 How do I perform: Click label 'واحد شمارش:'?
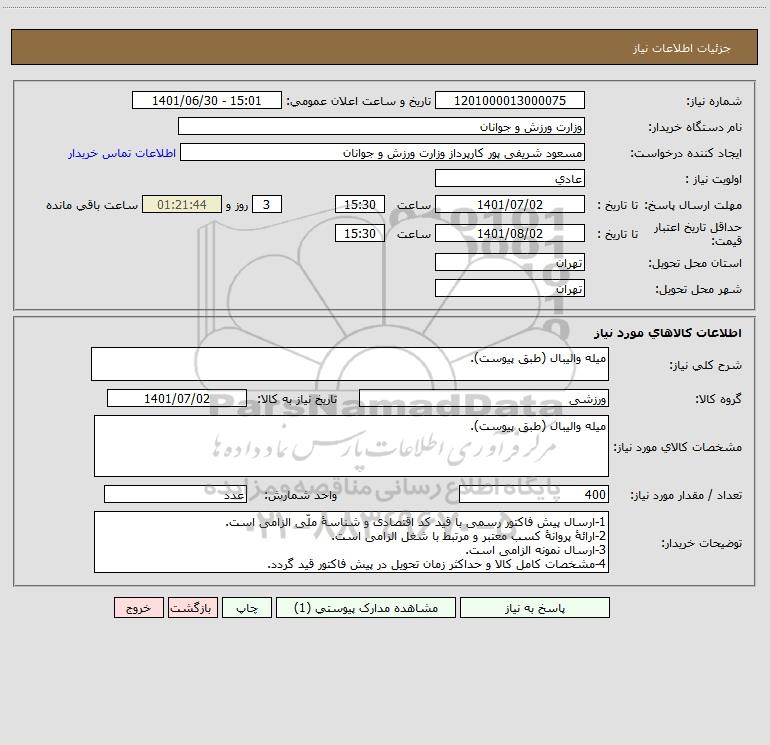point(301,495)
